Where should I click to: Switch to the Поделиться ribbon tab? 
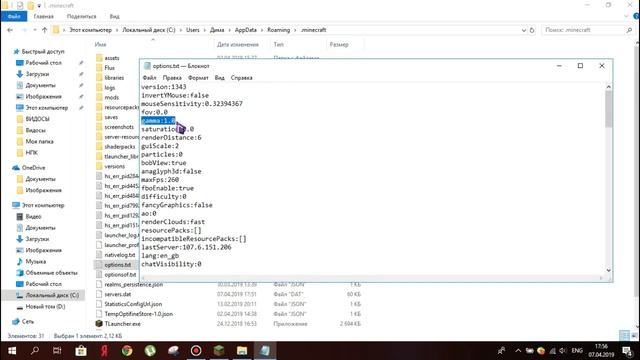point(81,16)
